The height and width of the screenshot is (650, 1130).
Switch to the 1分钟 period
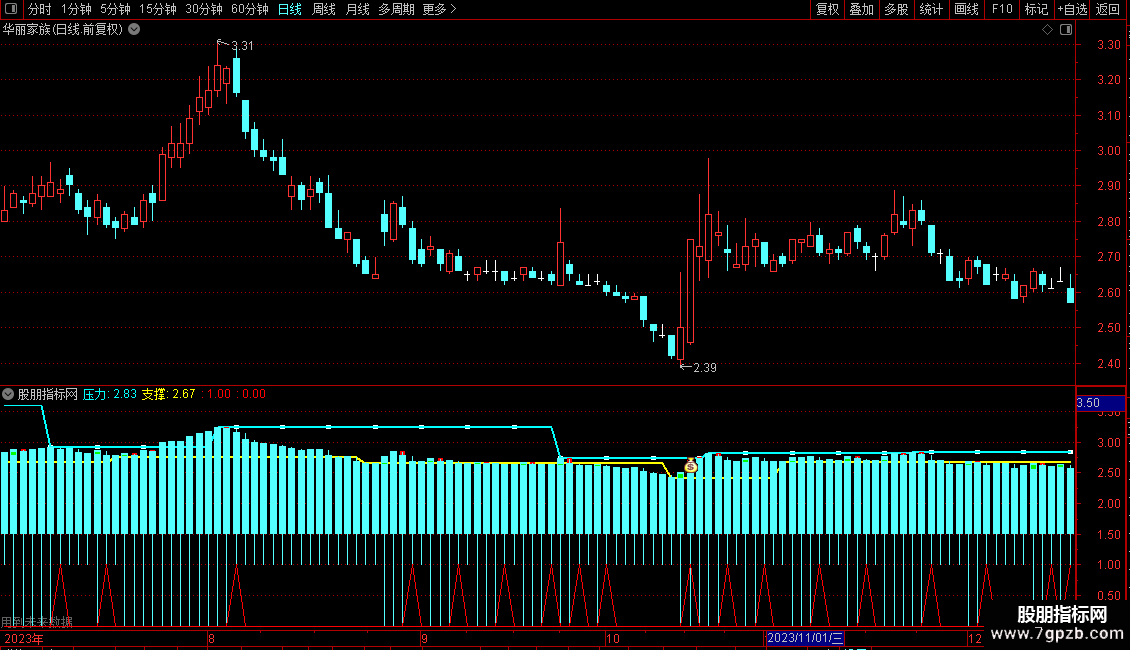pos(76,9)
